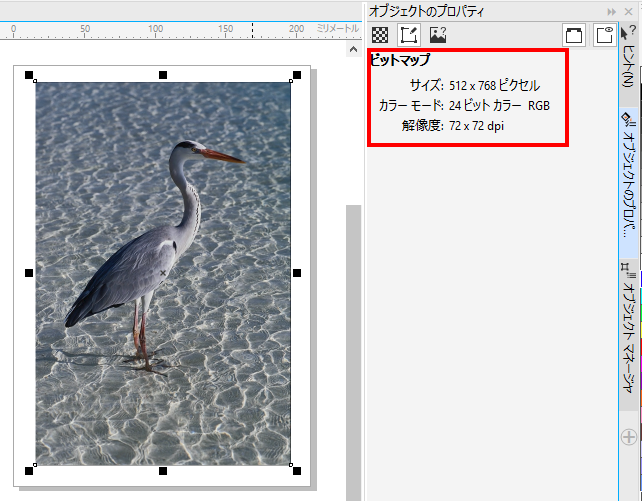Click the resolution value 72 x 72 dpi
Screen dimensions: 642x501
pos(476,125)
